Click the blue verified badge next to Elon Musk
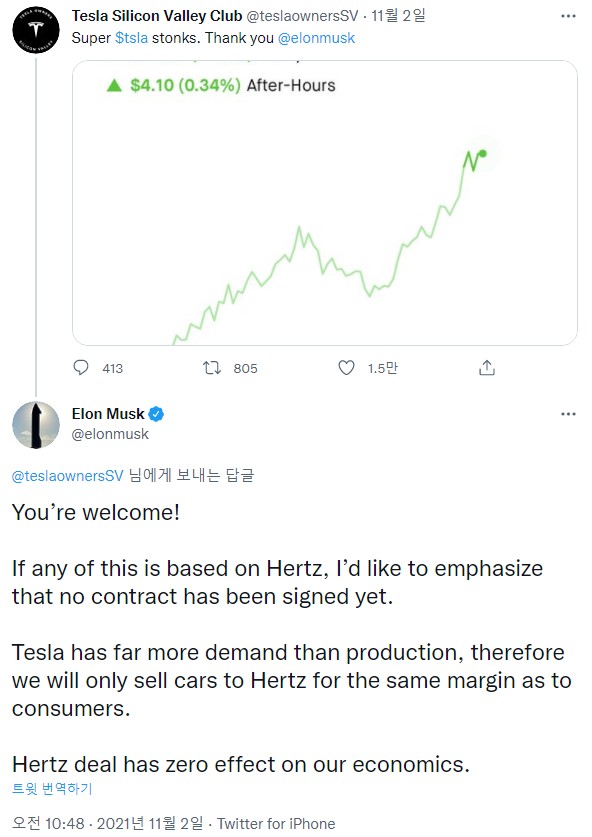592x837 pixels. [156, 414]
